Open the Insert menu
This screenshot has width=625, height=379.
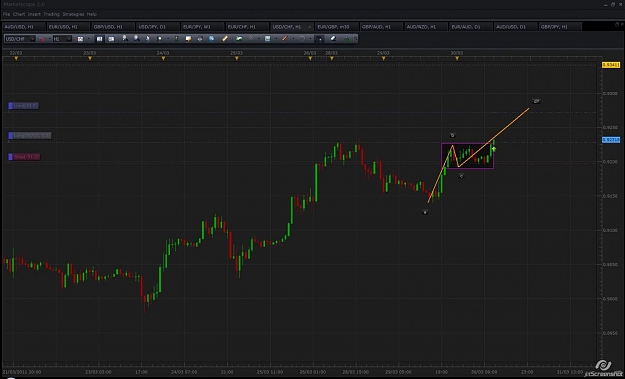point(34,14)
